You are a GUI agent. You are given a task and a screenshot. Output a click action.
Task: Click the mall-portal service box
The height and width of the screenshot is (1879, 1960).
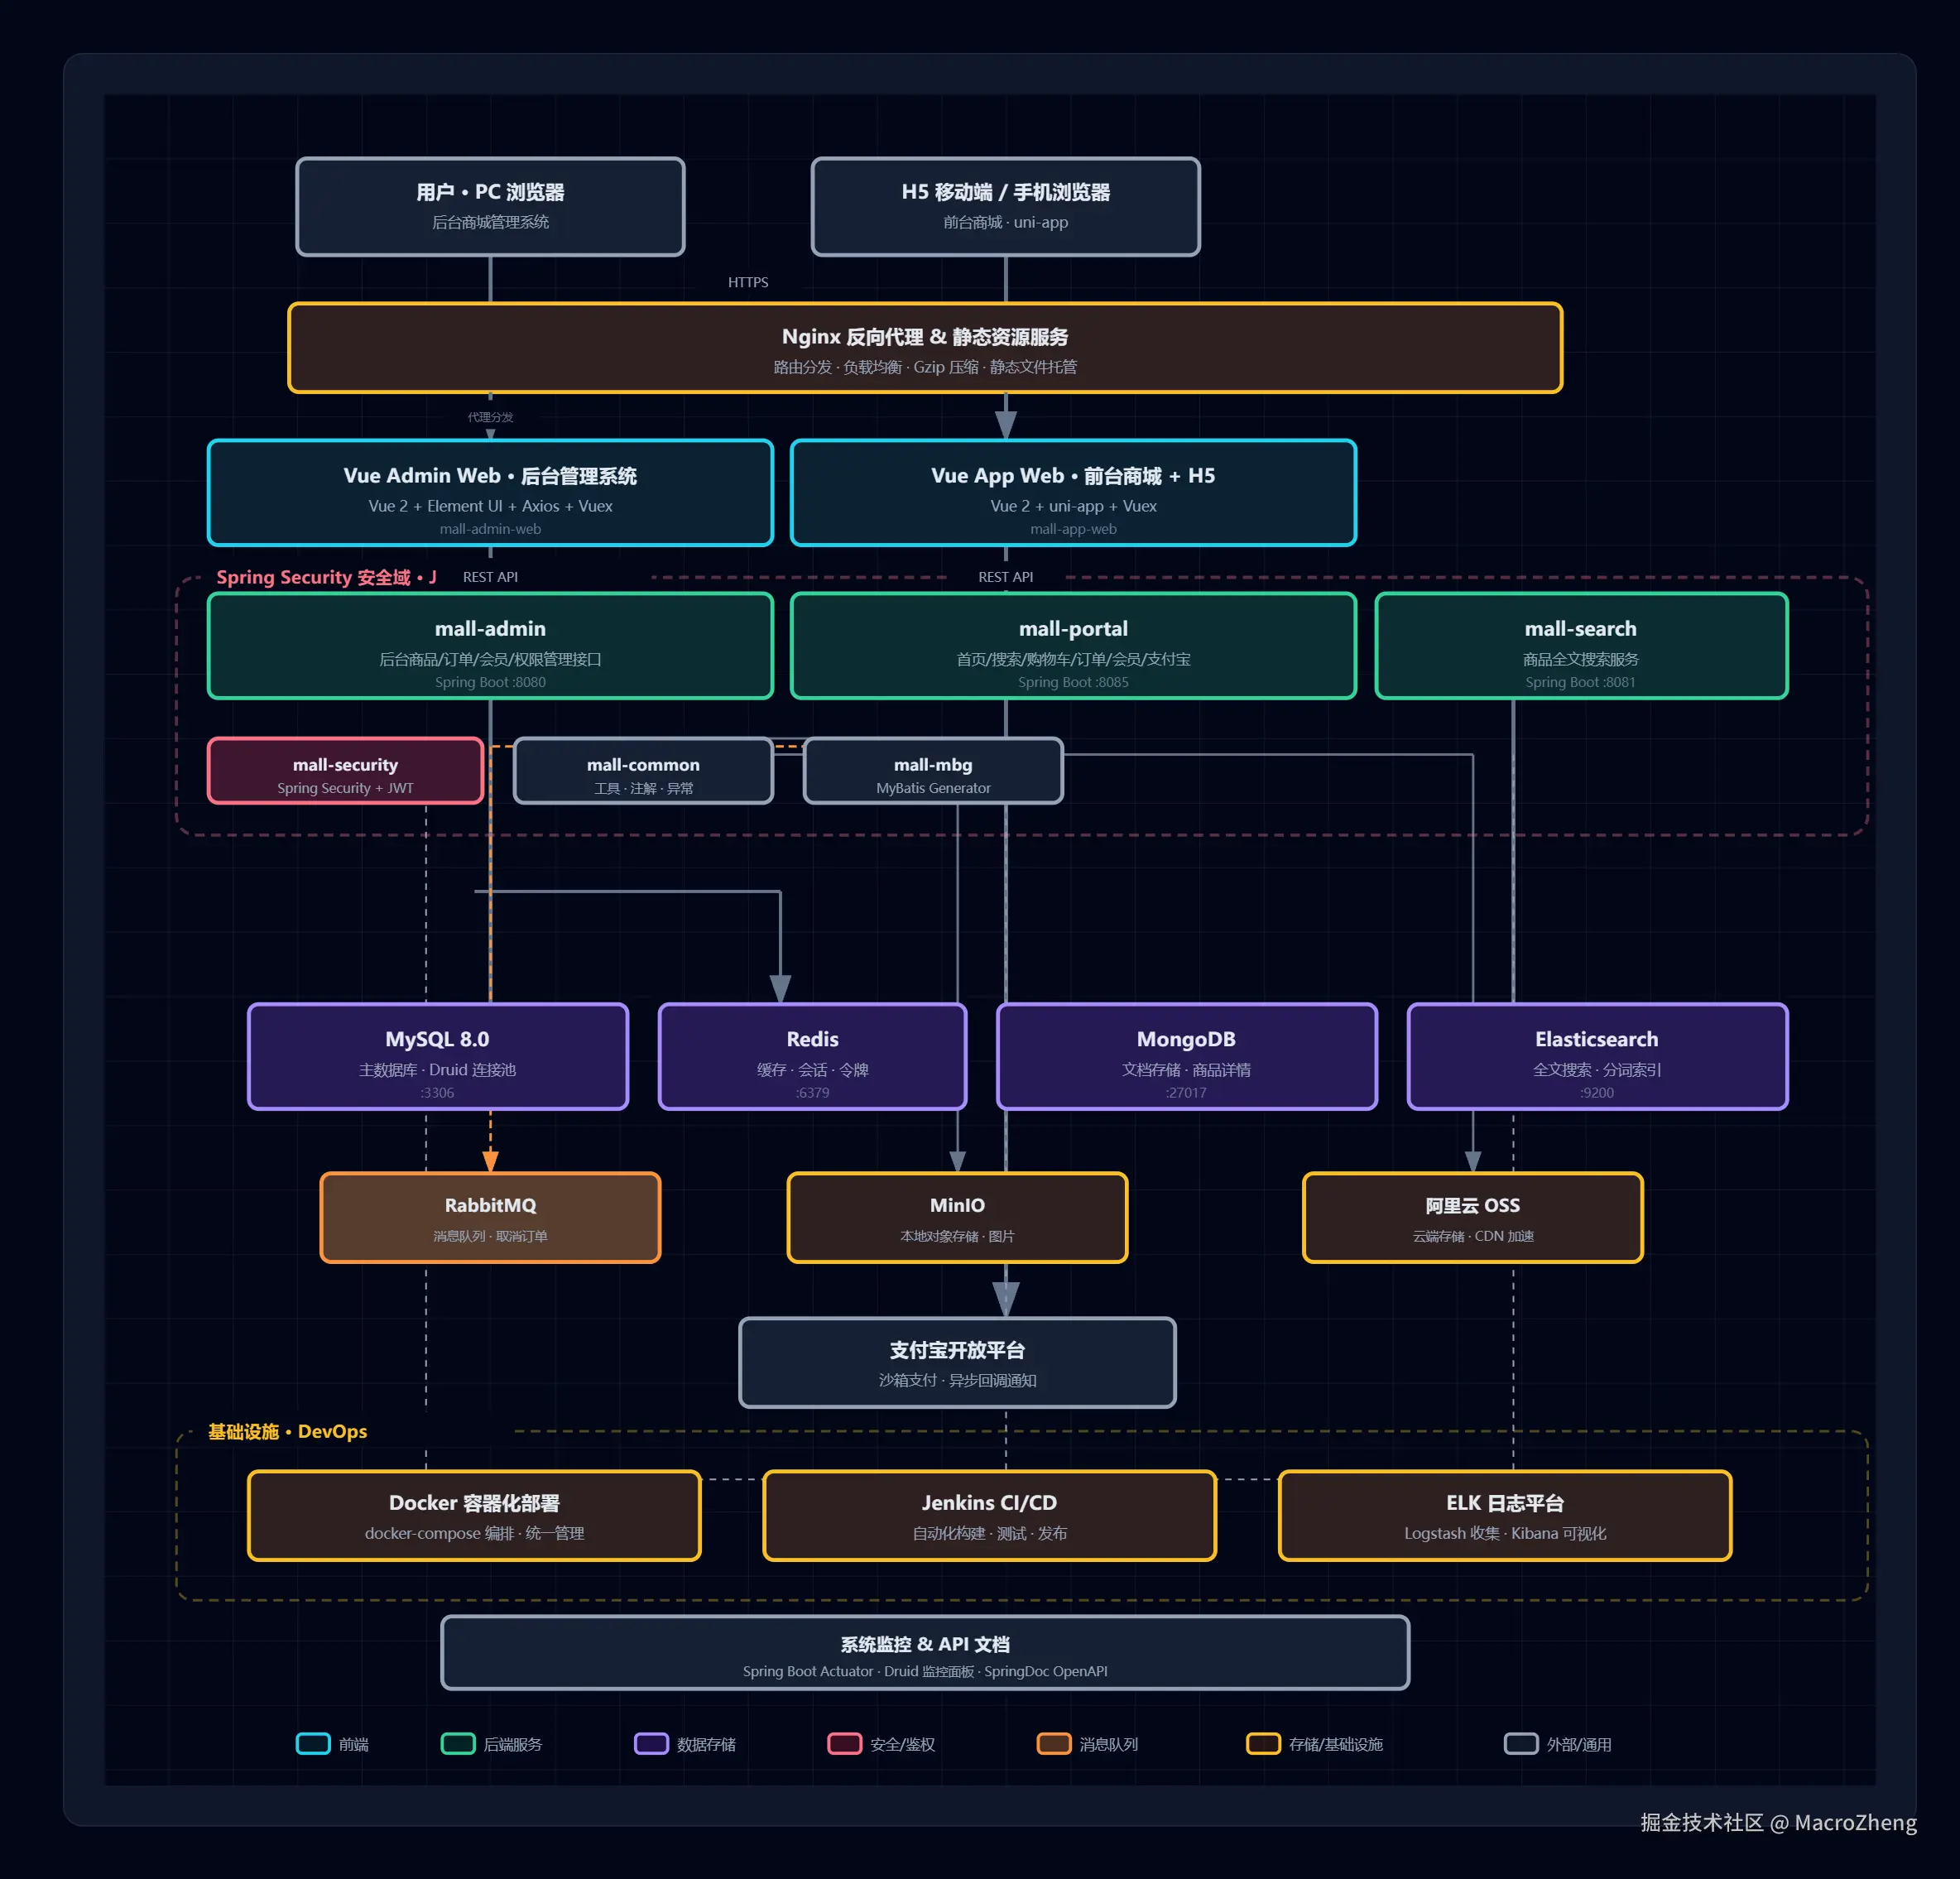1073,646
